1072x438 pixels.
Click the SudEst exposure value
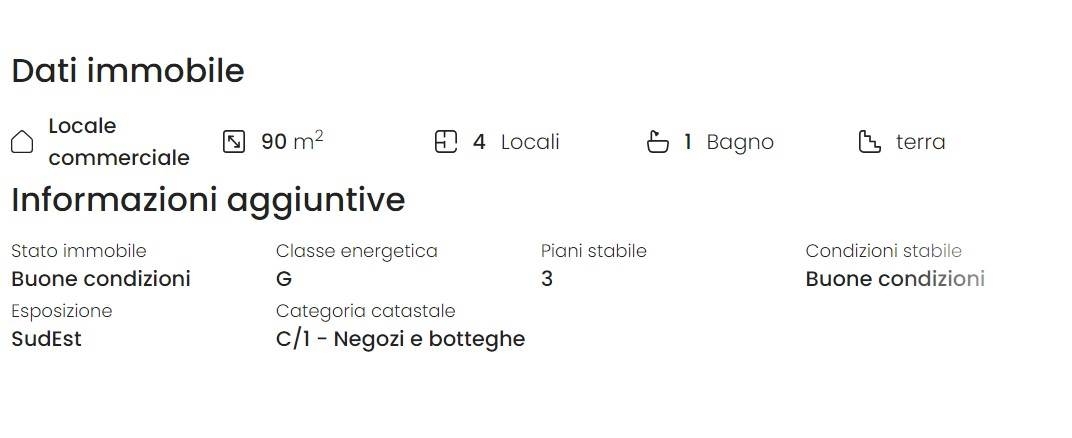pos(46,339)
